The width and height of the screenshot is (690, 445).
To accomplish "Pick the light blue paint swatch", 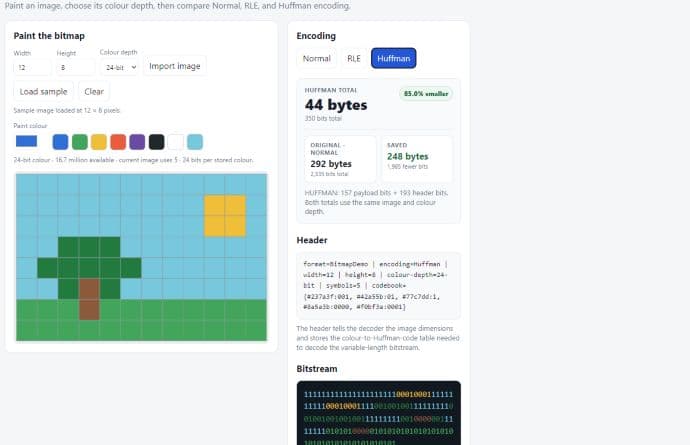I will (x=195, y=142).
